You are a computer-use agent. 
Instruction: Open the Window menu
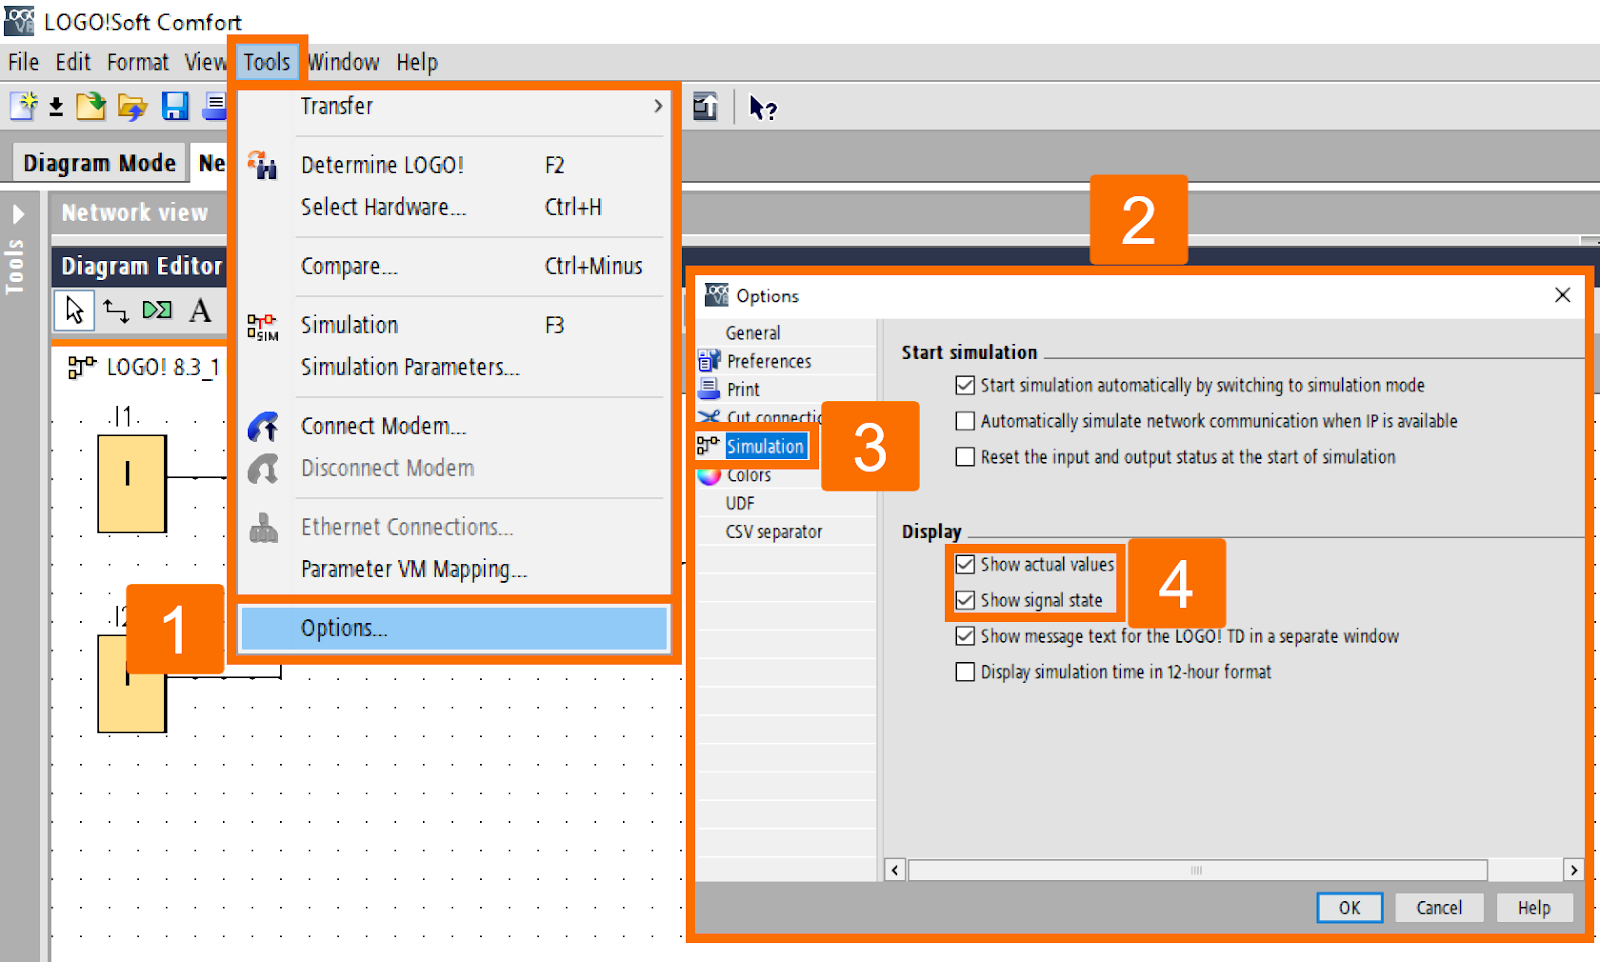(343, 61)
